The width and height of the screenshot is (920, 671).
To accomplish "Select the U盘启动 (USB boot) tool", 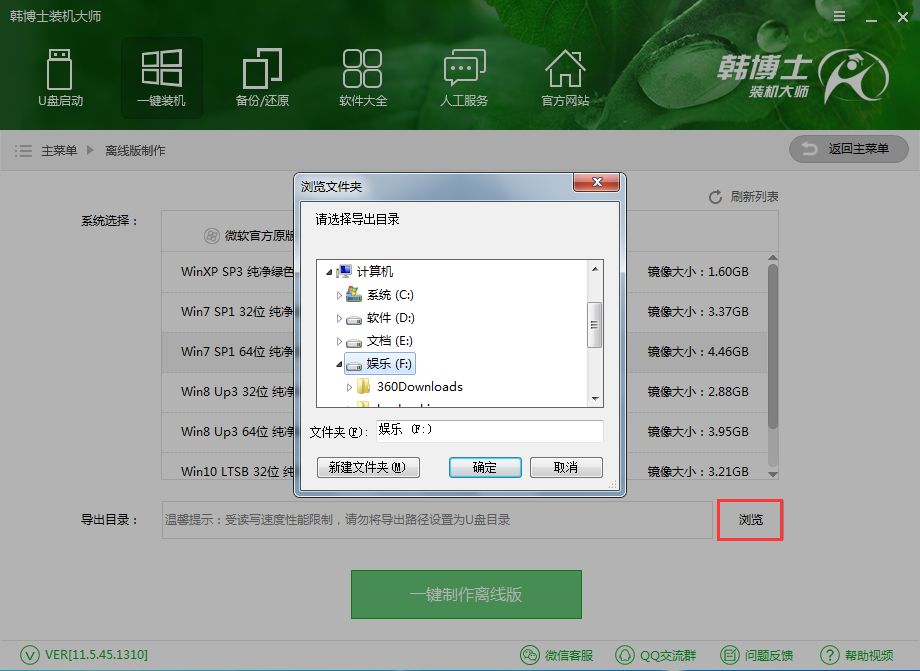I will pos(60,78).
